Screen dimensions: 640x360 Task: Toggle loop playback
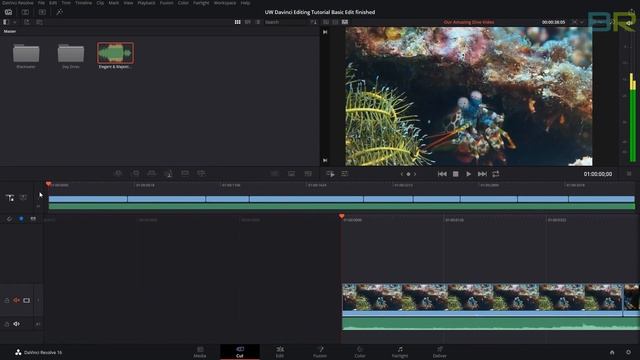coord(496,174)
